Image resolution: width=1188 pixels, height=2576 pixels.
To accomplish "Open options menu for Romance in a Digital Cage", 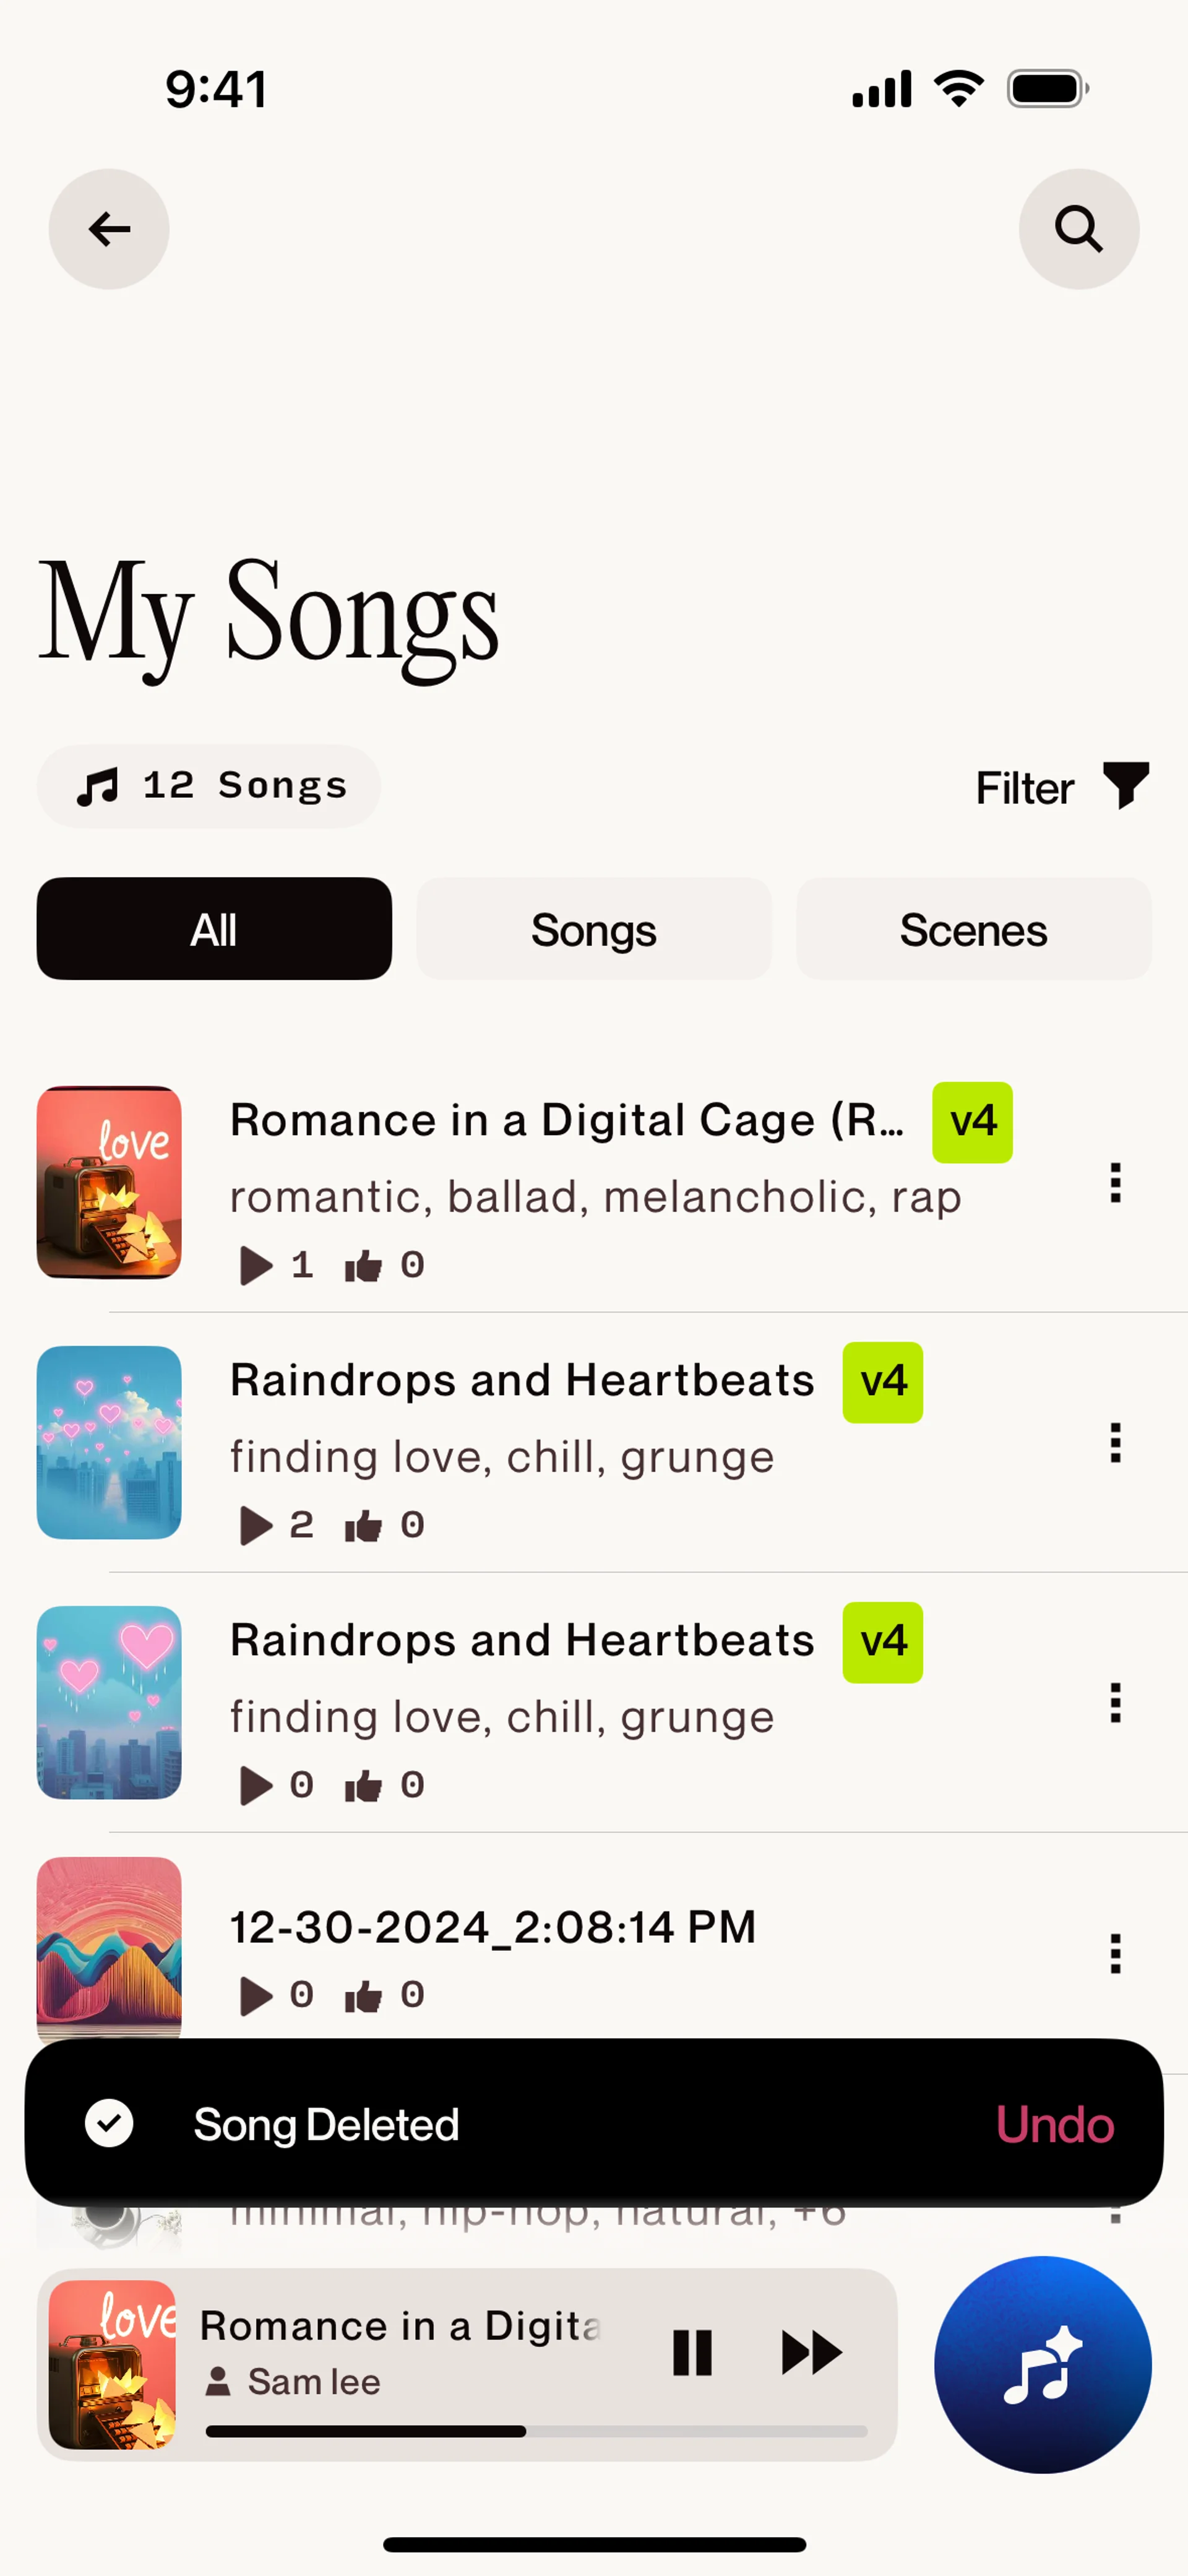I will coord(1115,1183).
